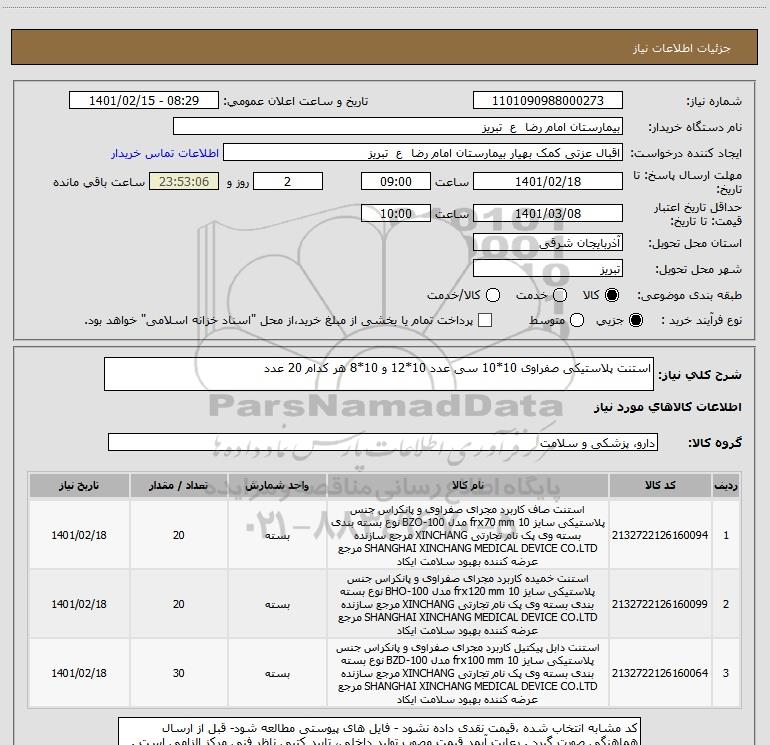Select the کالا/خدمت radio button
The image size is (770, 745).
(x=493, y=295)
